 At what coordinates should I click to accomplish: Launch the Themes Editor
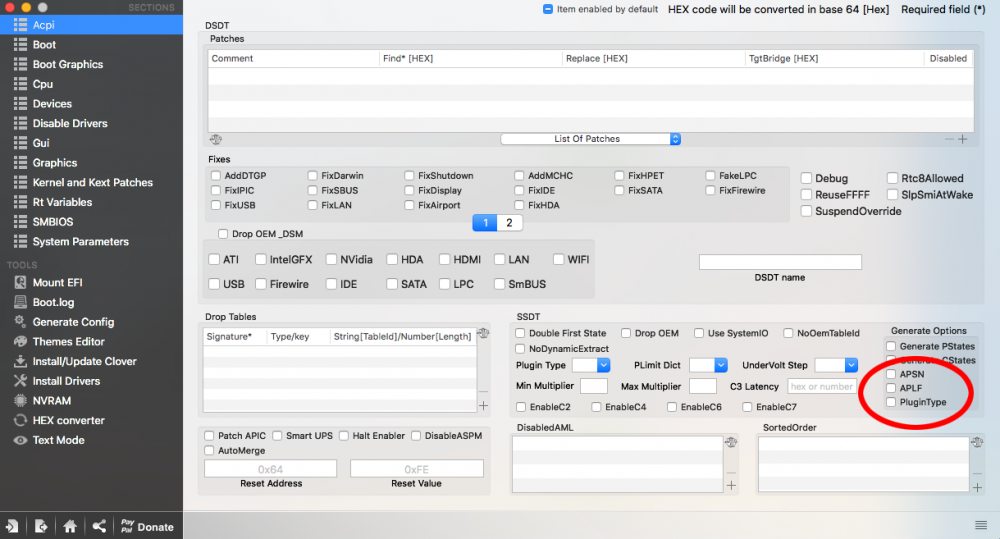[x=68, y=342]
